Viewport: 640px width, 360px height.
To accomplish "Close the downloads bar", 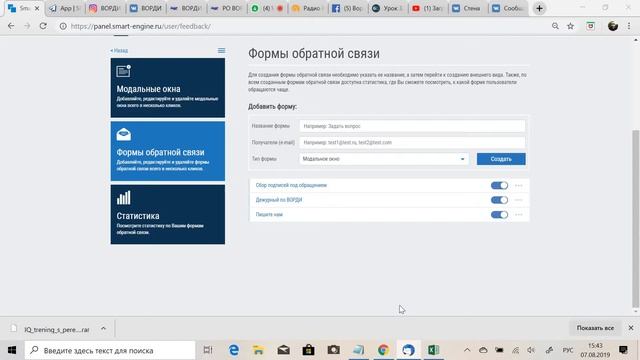I will 631,328.
